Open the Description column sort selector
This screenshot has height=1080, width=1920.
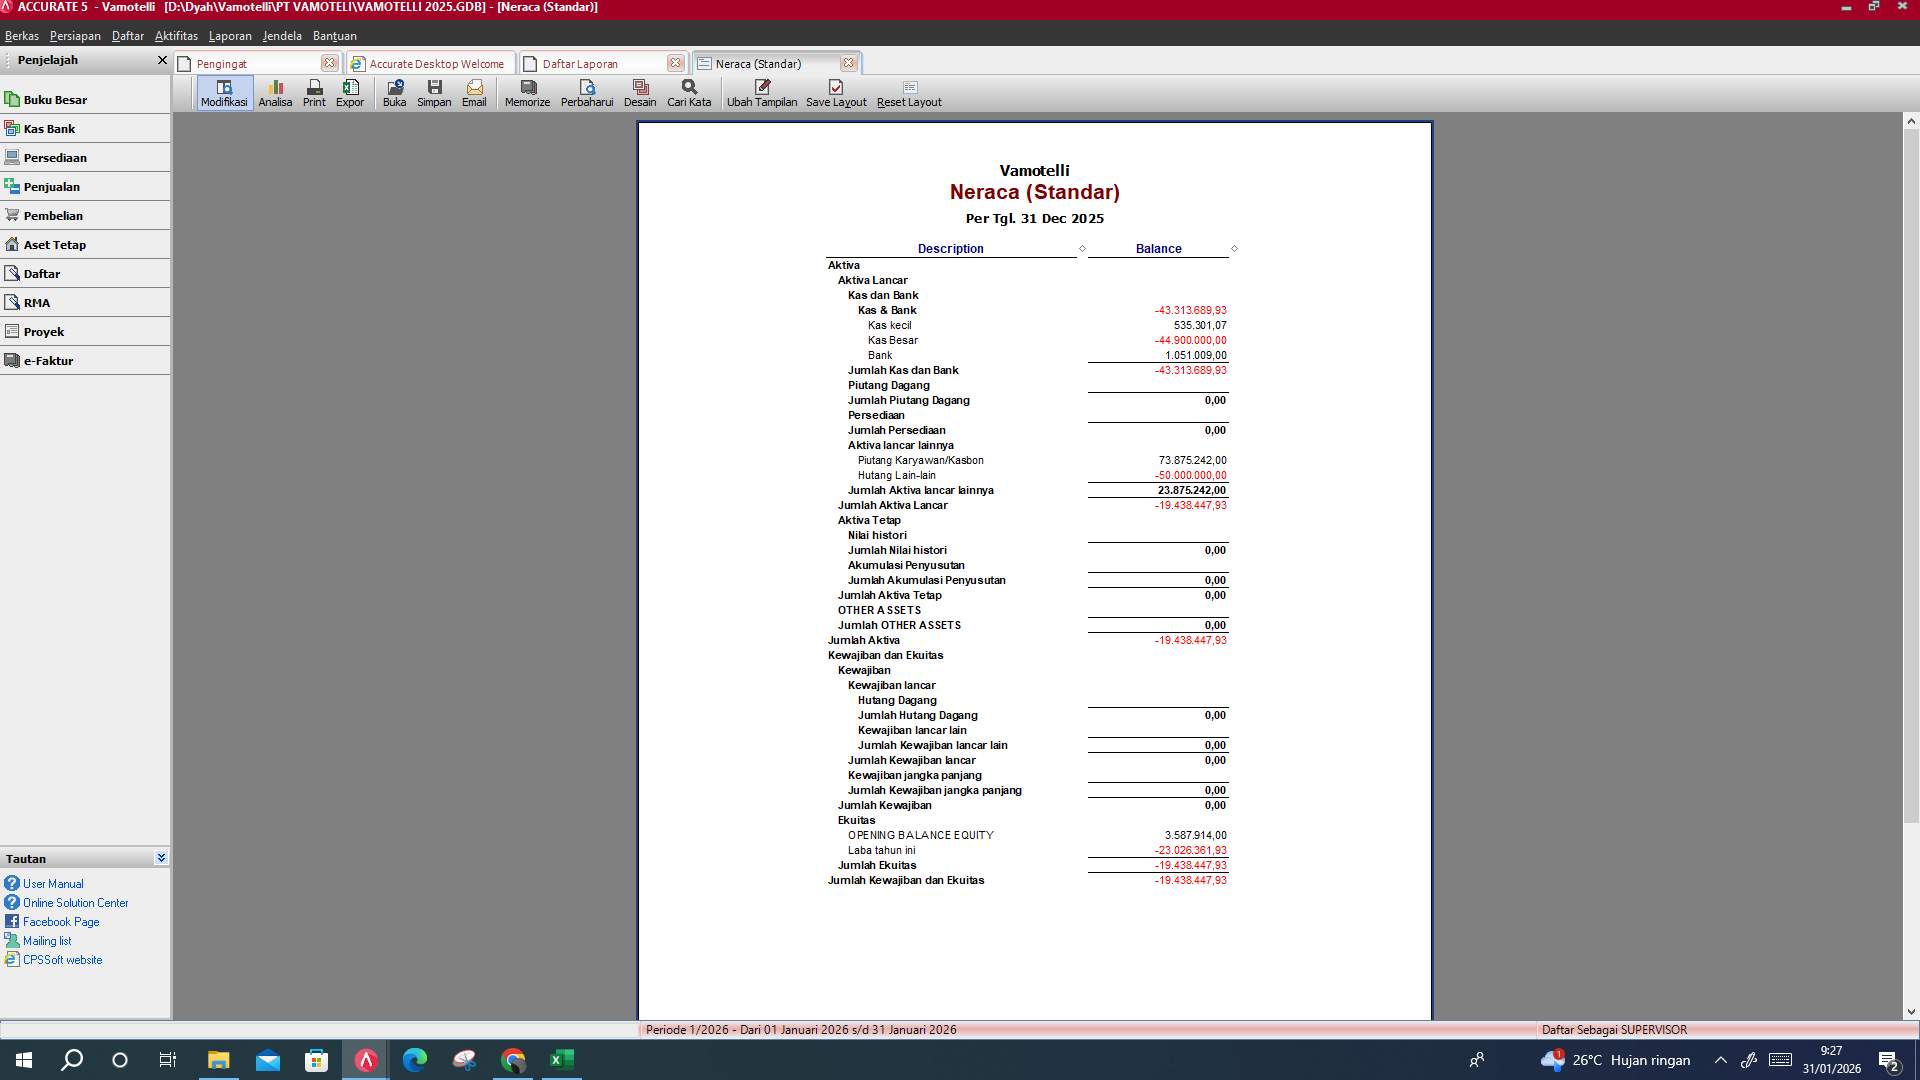(x=1082, y=249)
